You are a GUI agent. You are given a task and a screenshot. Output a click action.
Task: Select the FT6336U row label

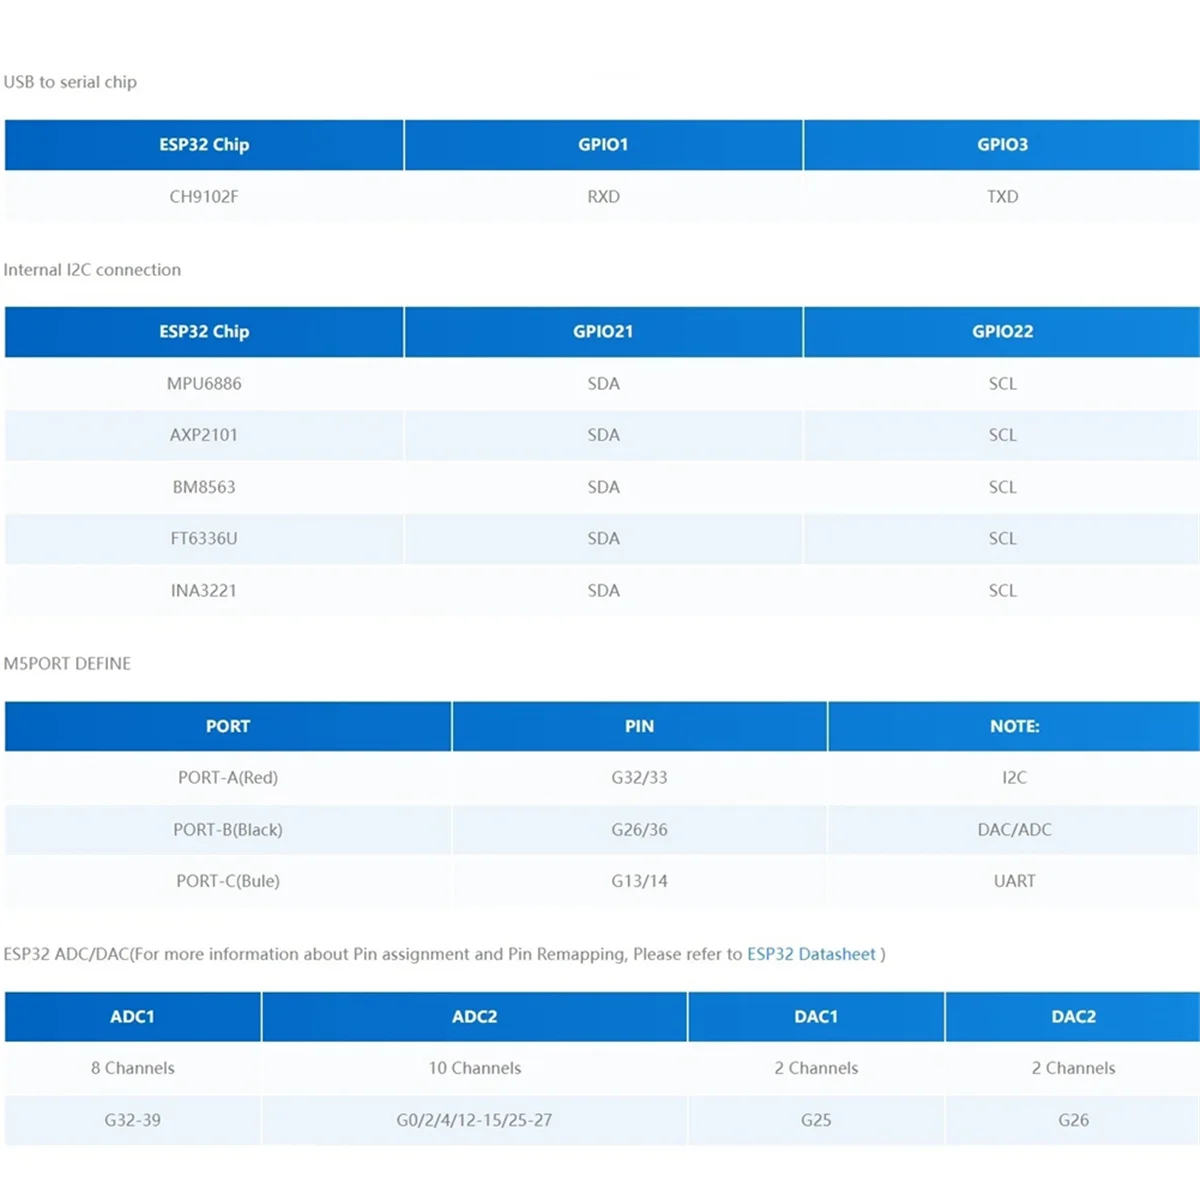pos(204,538)
